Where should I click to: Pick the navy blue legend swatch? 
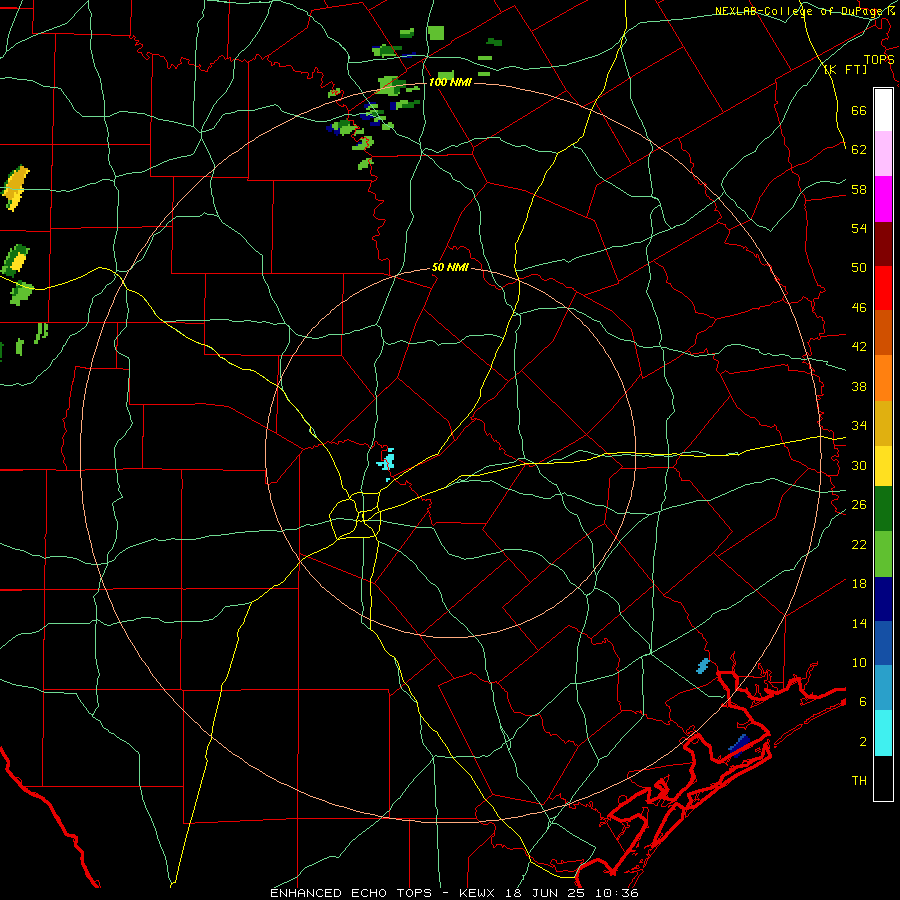point(883,599)
